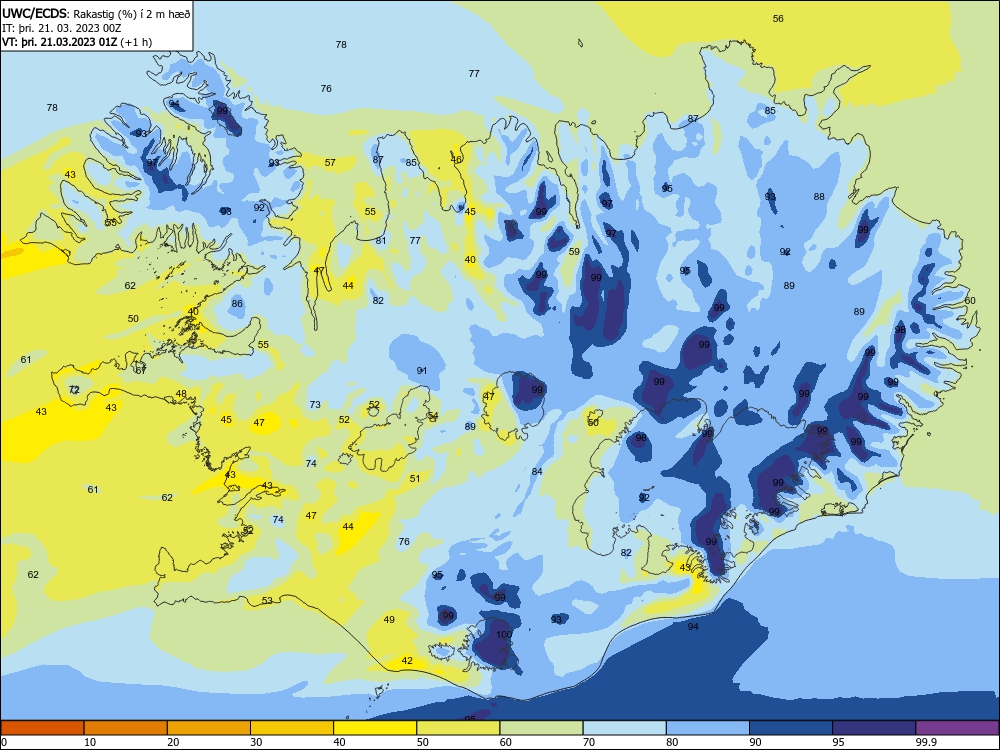Click the '84' humidity value on the map
Image resolution: width=1000 pixels, height=750 pixels.
537,471
